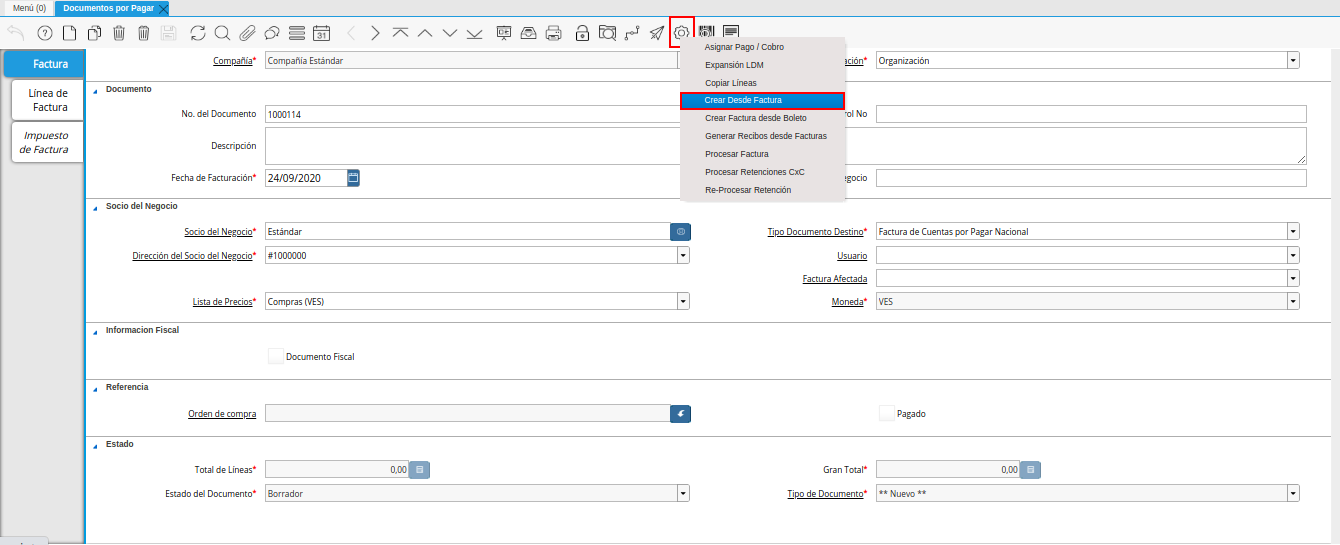The width and height of the screenshot is (1340, 545).
Task: Jump to last record icon
Action: pos(474,33)
